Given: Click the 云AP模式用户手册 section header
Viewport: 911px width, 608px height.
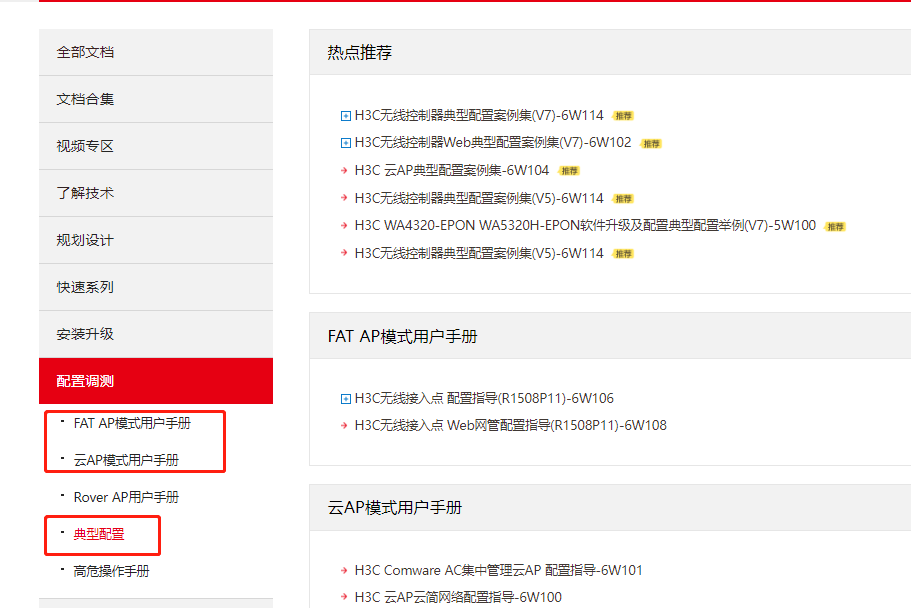Looking at the screenshot, I should pyautogui.click(x=610, y=507).
